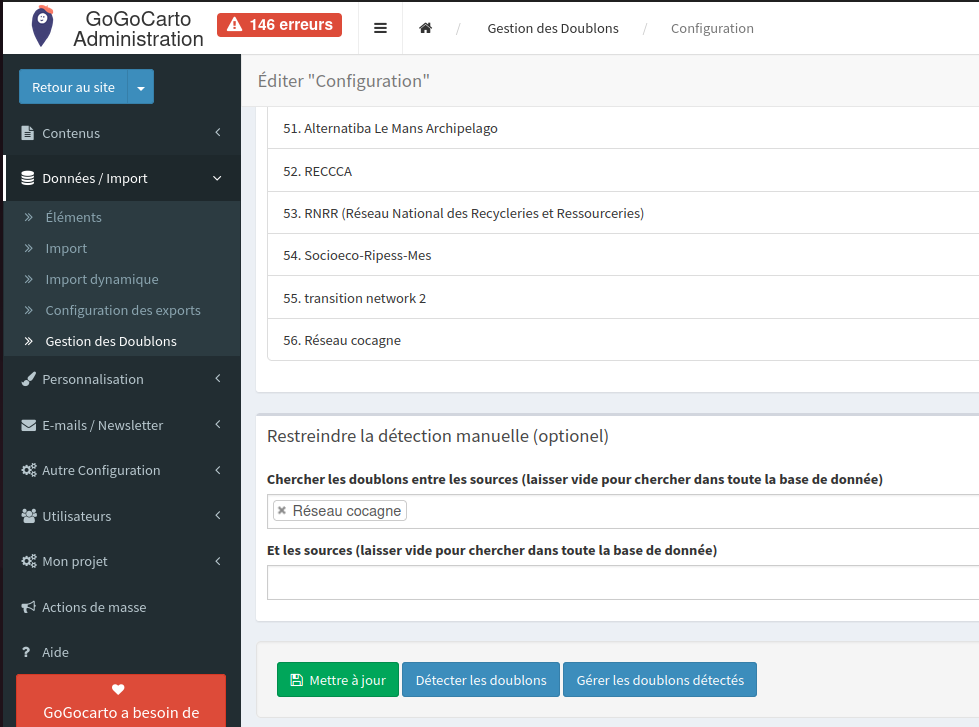Open Configuration des exports submenu item
Viewport: 979px width, 727px height.
[x=123, y=310]
